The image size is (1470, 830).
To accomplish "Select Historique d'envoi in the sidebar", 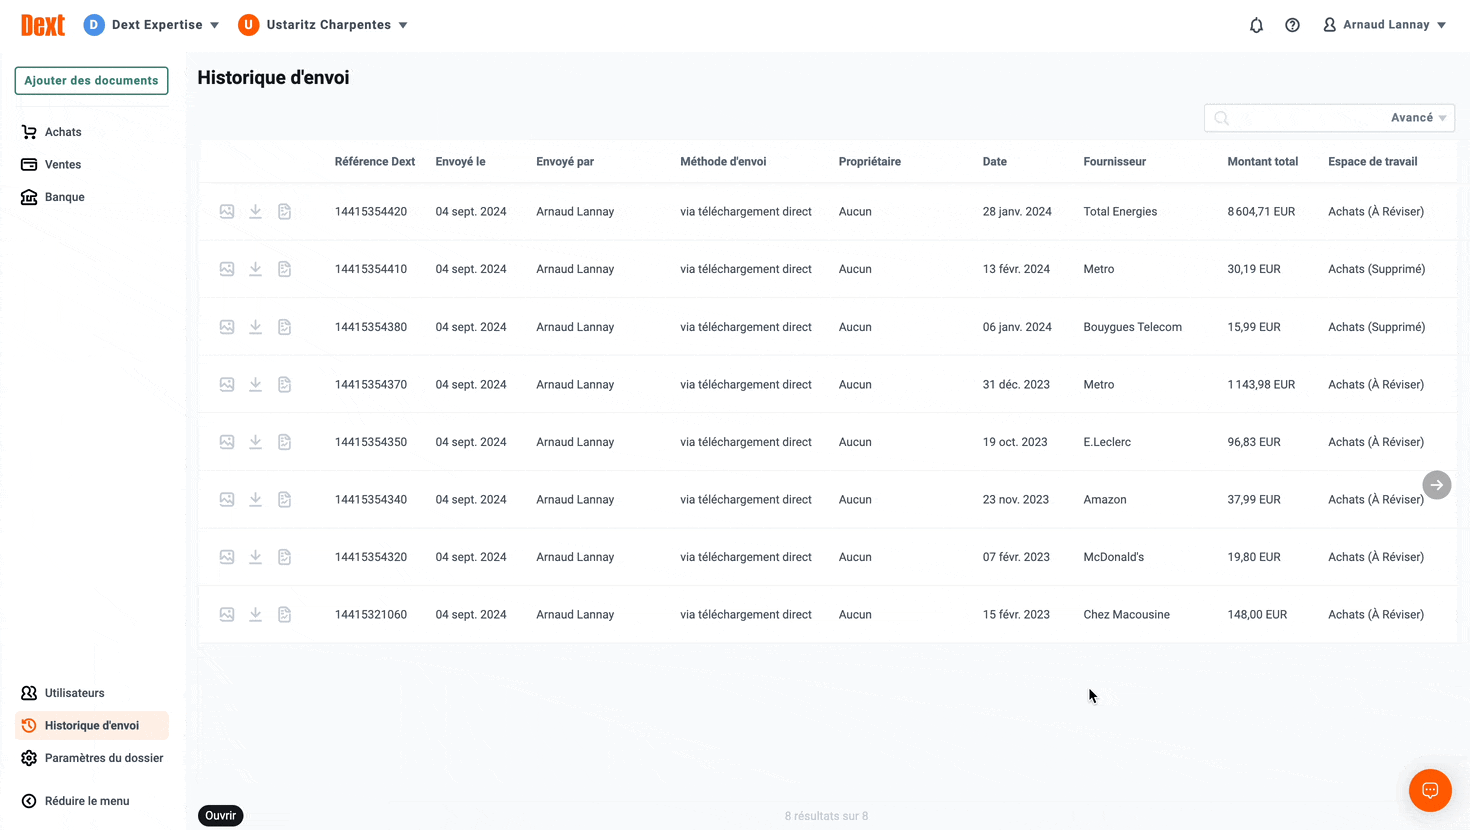I will pos(91,725).
